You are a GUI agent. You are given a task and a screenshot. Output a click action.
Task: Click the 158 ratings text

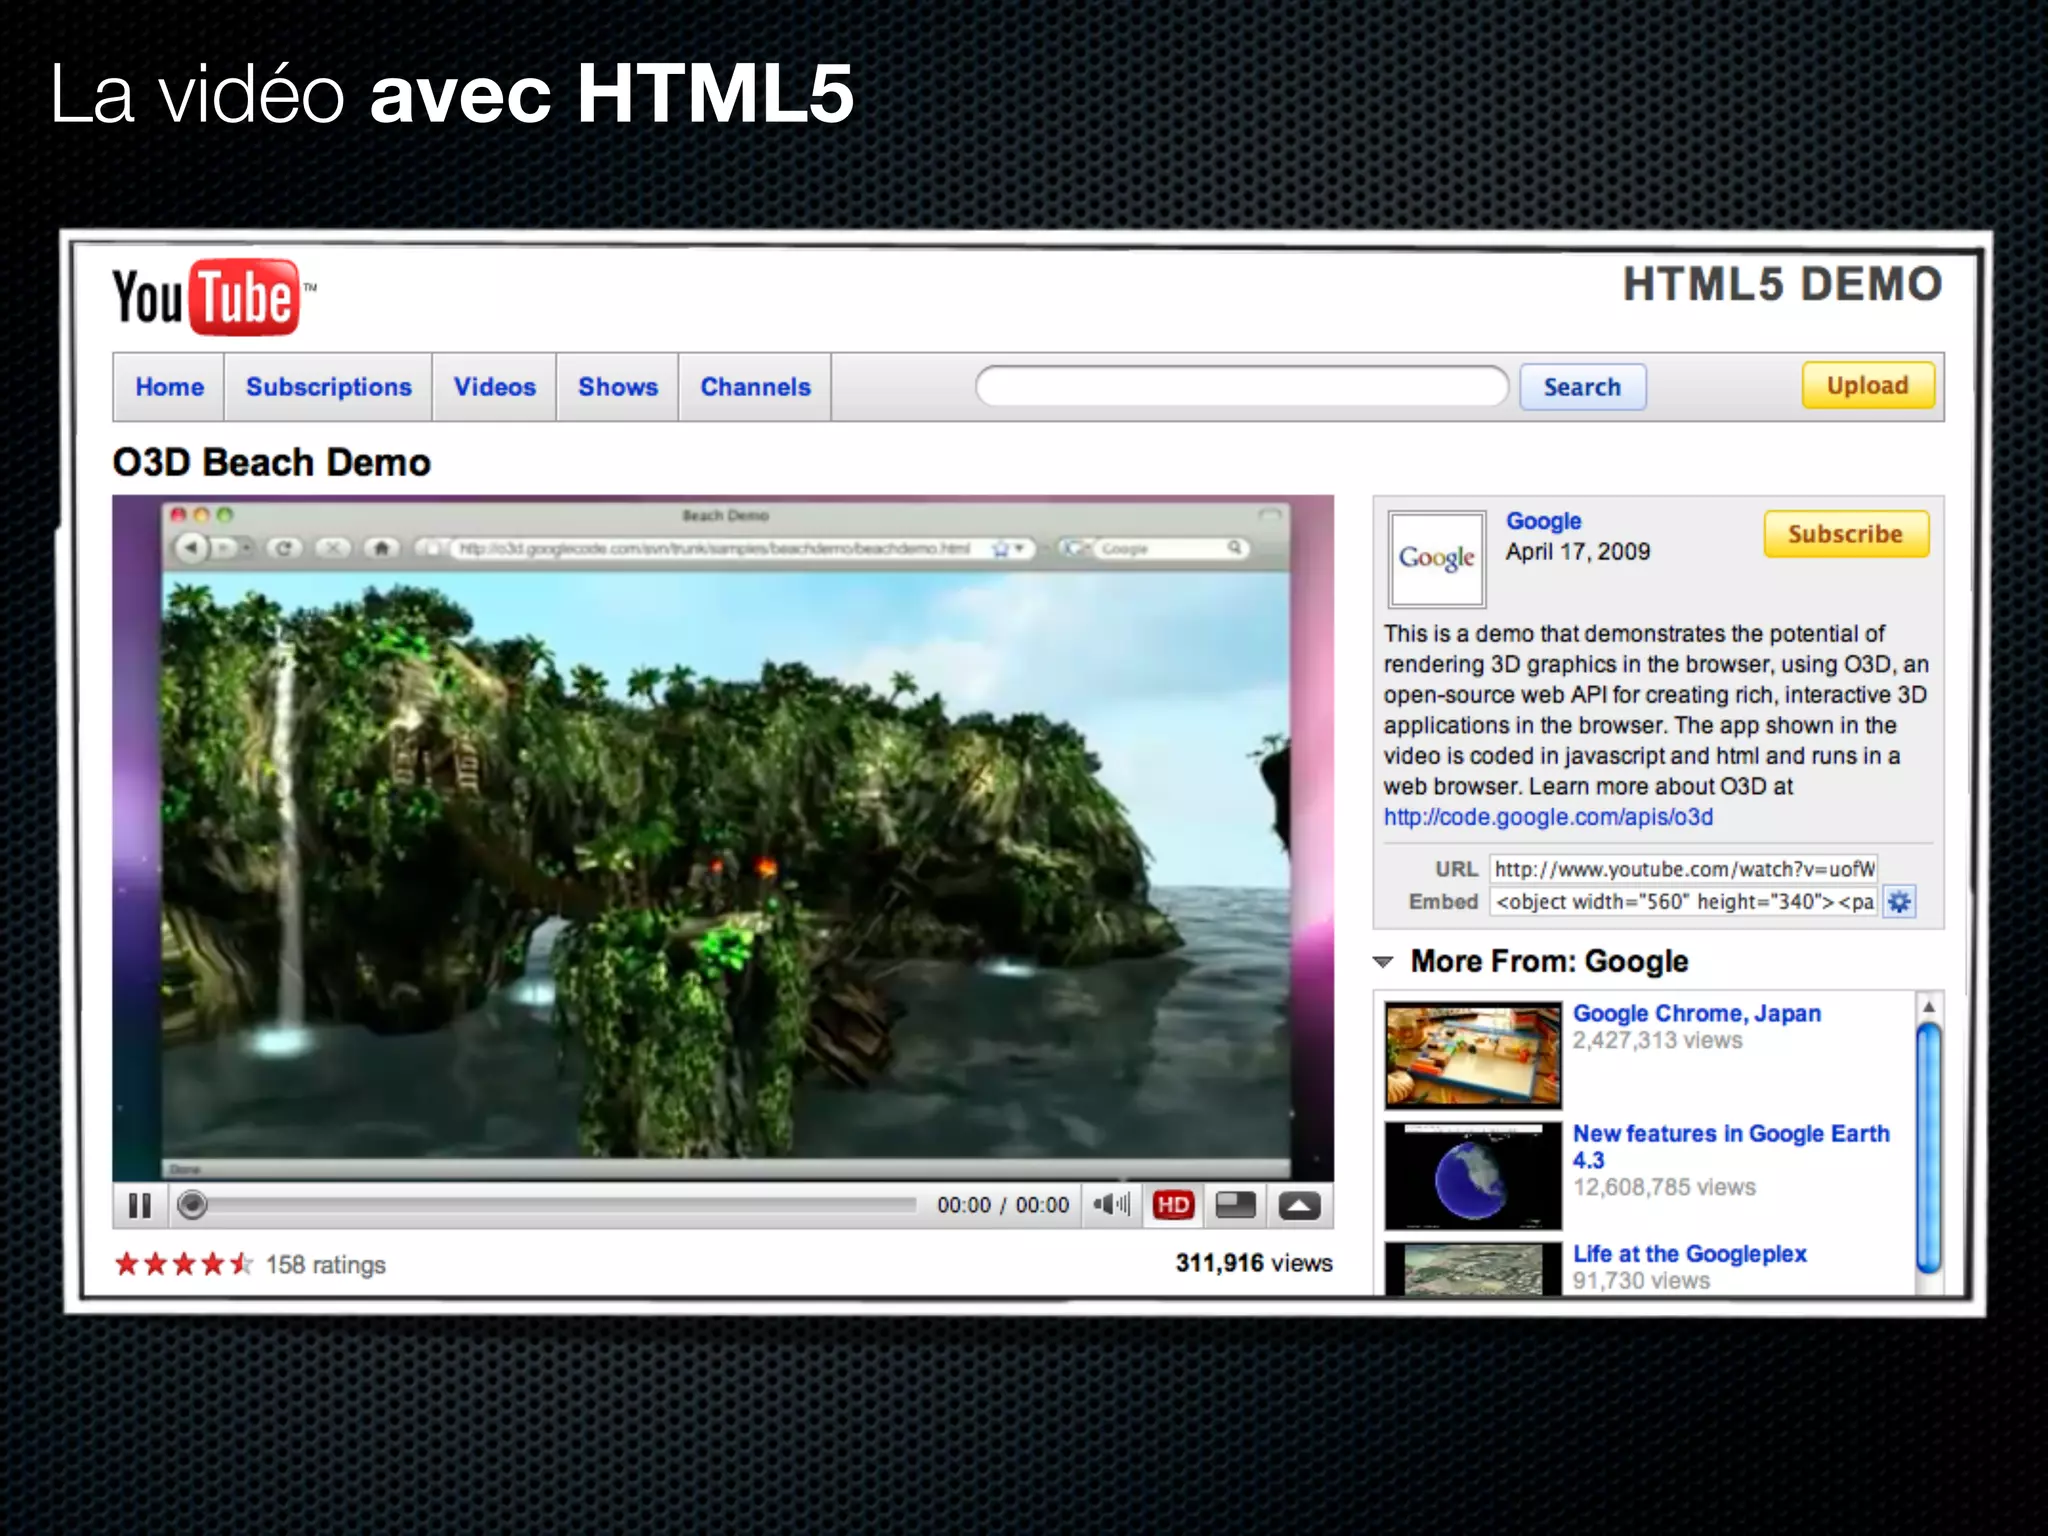(325, 1265)
